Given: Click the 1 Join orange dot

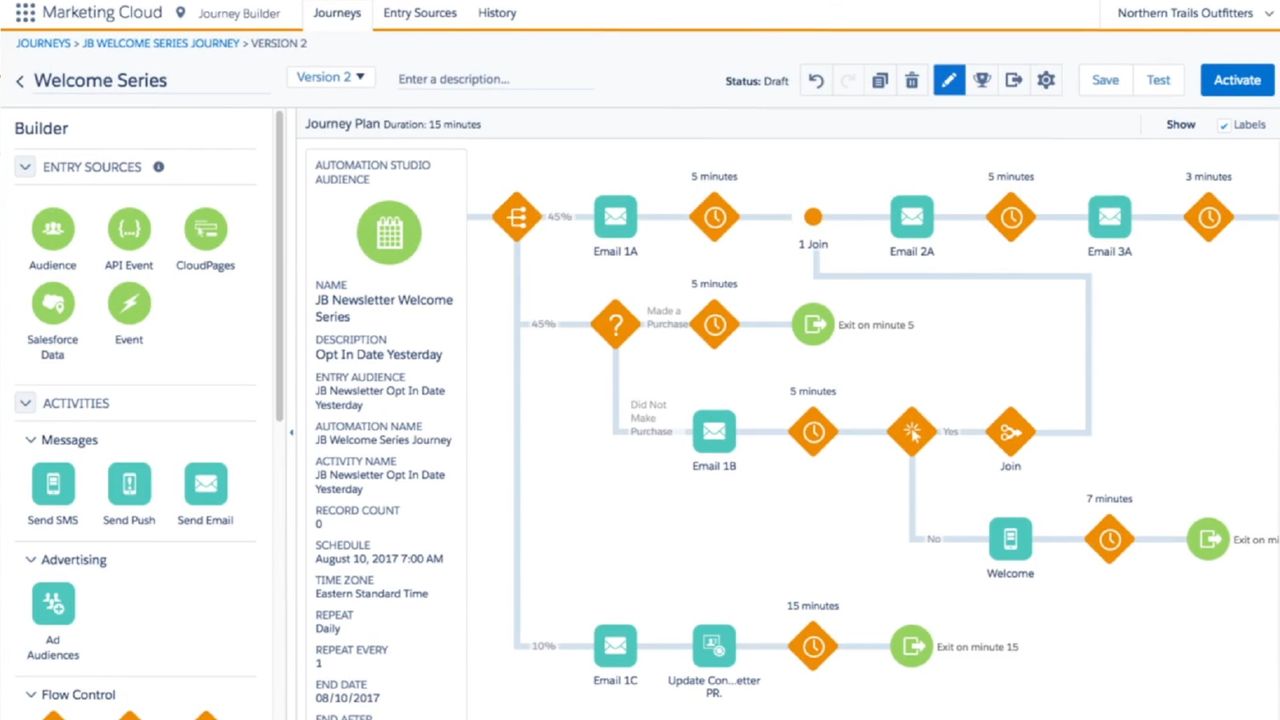Looking at the screenshot, I should [x=813, y=216].
